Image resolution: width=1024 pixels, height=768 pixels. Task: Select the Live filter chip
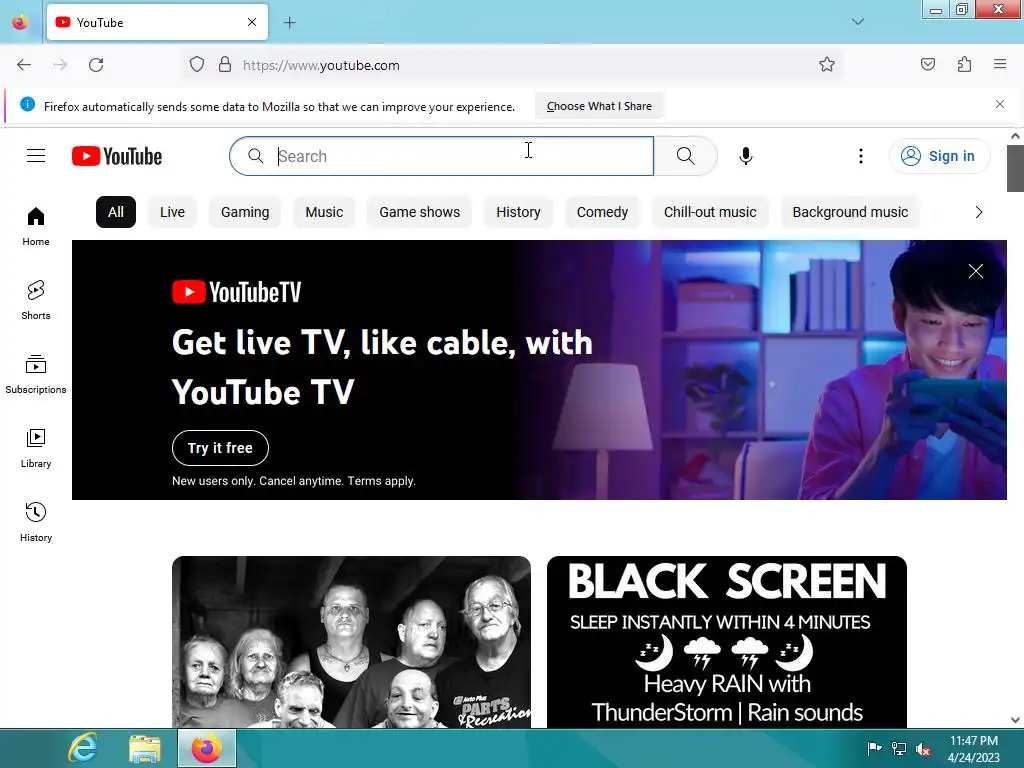click(172, 212)
